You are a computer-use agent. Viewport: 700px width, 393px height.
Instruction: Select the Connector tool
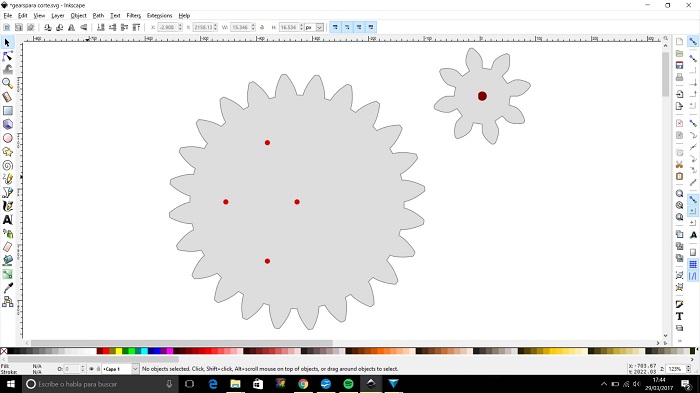point(7,302)
